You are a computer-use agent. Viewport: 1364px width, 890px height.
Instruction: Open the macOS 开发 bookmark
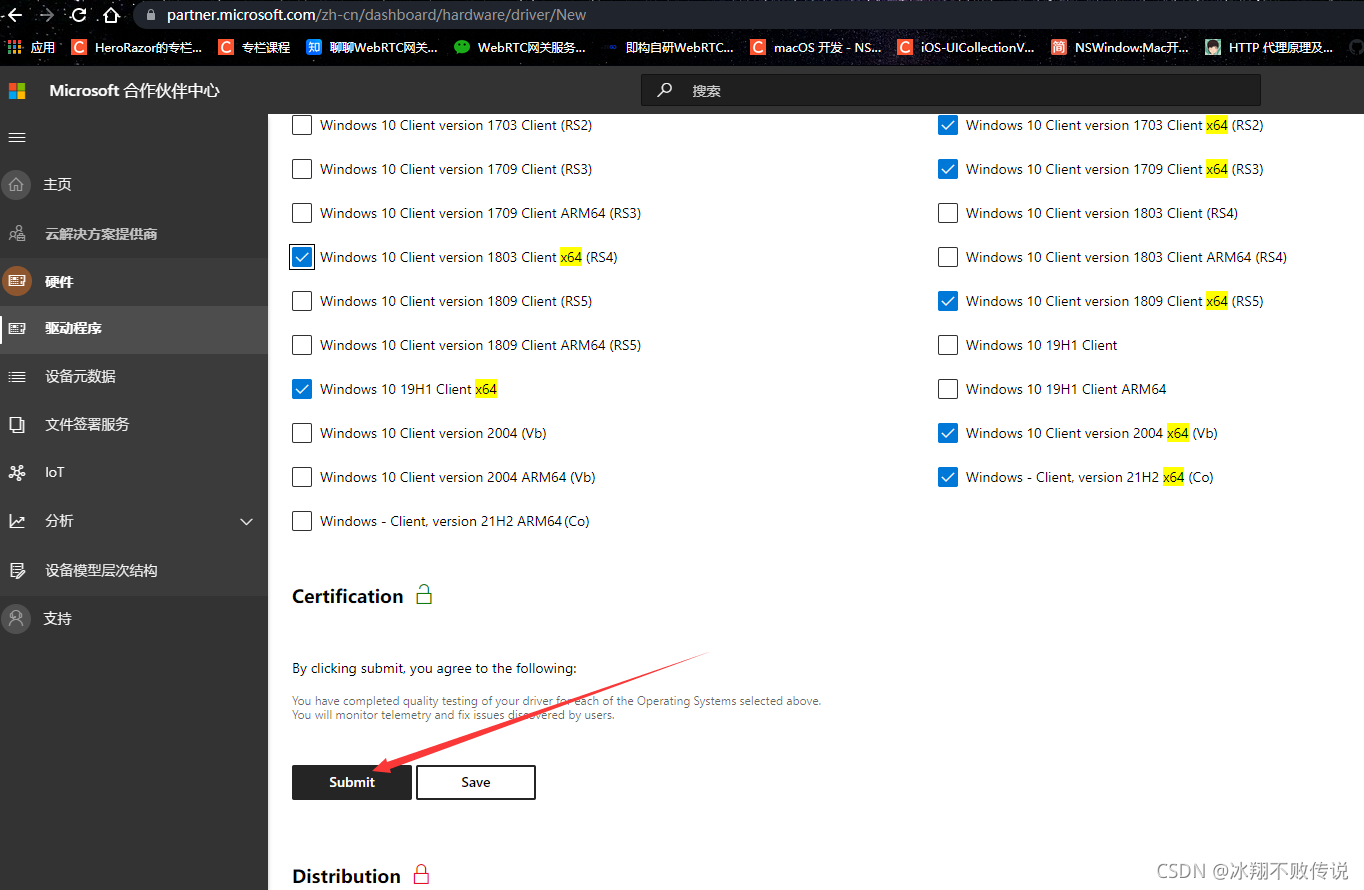(816, 47)
